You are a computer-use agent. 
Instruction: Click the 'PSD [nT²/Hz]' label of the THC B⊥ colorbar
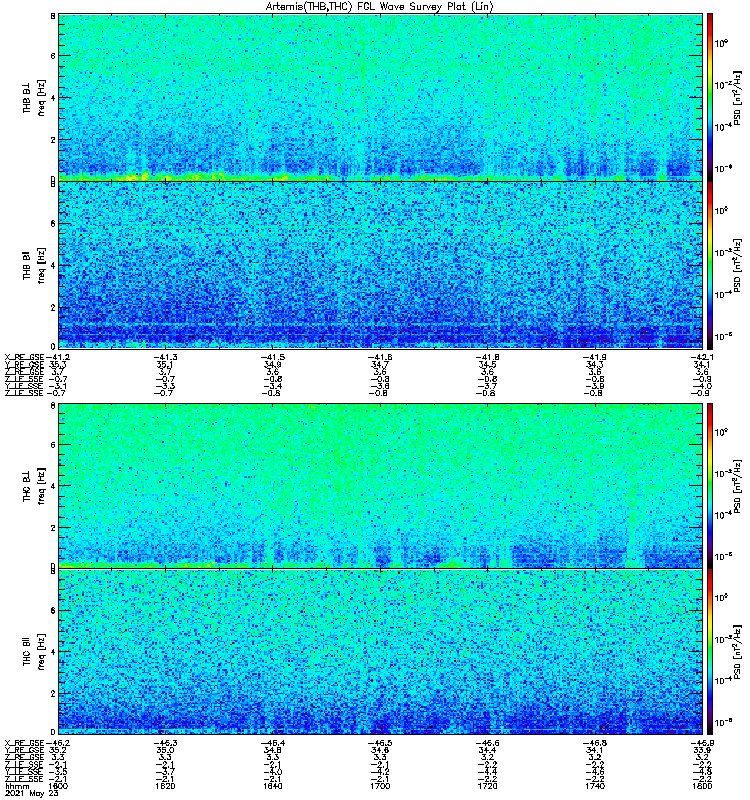(x=738, y=486)
